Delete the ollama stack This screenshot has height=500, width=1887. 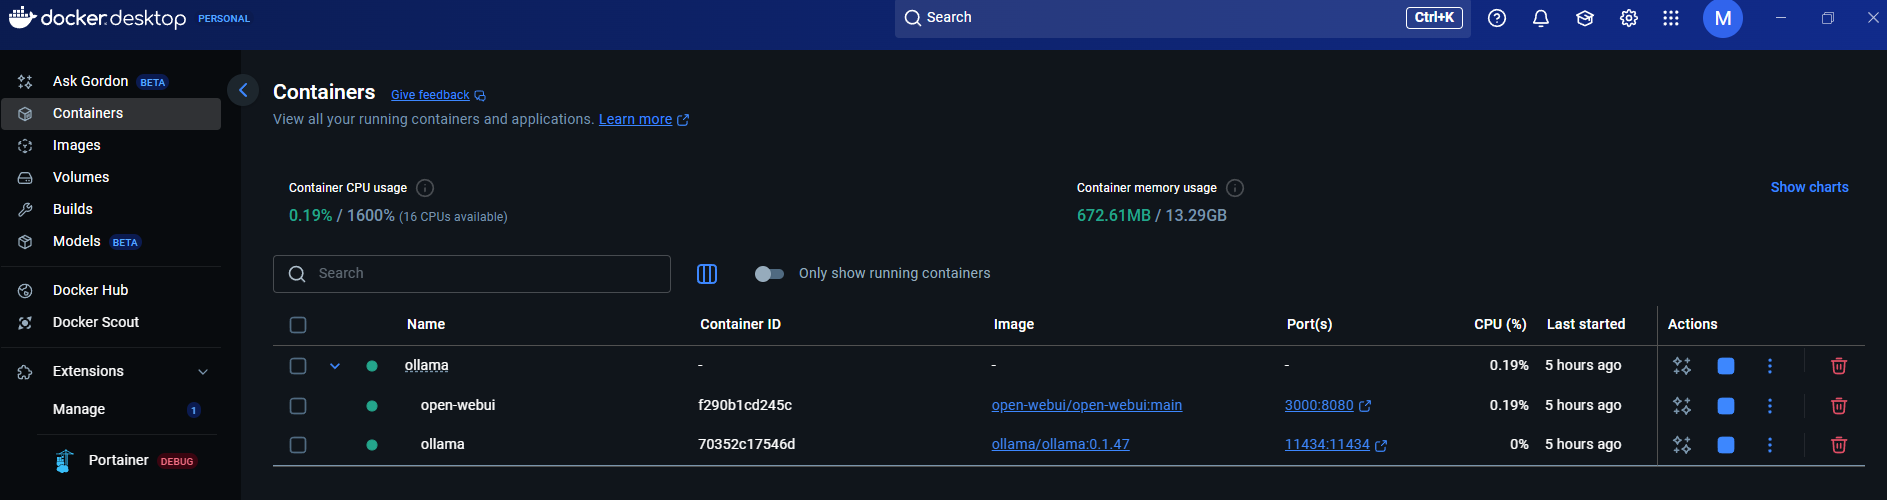(x=1838, y=366)
